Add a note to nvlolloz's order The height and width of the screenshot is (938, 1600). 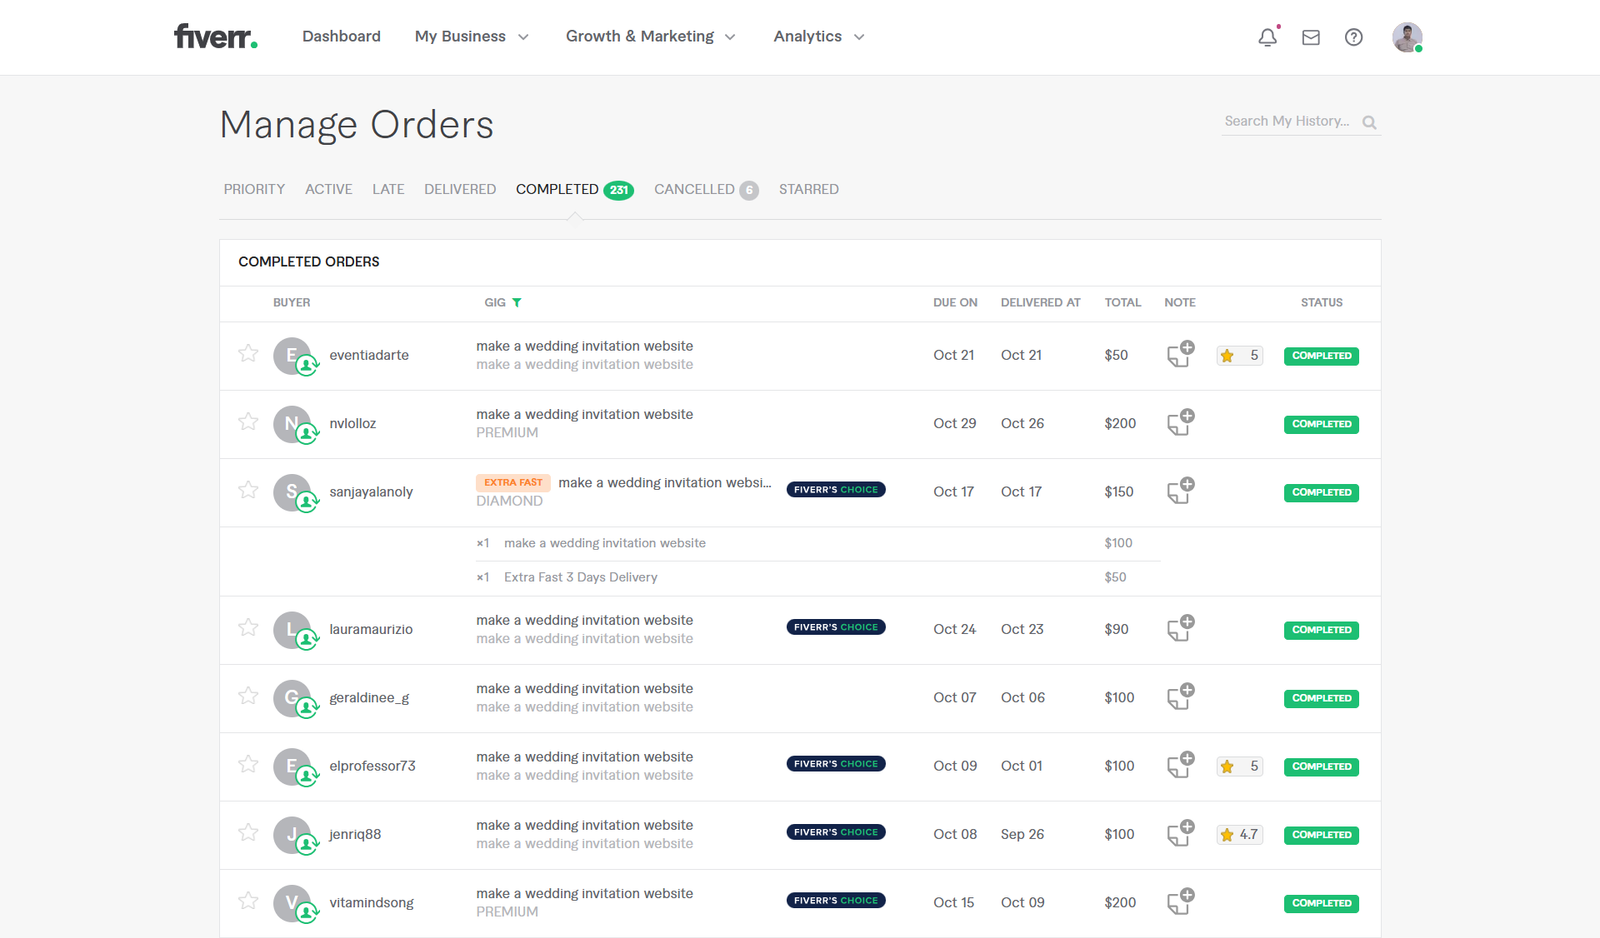click(x=1180, y=423)
